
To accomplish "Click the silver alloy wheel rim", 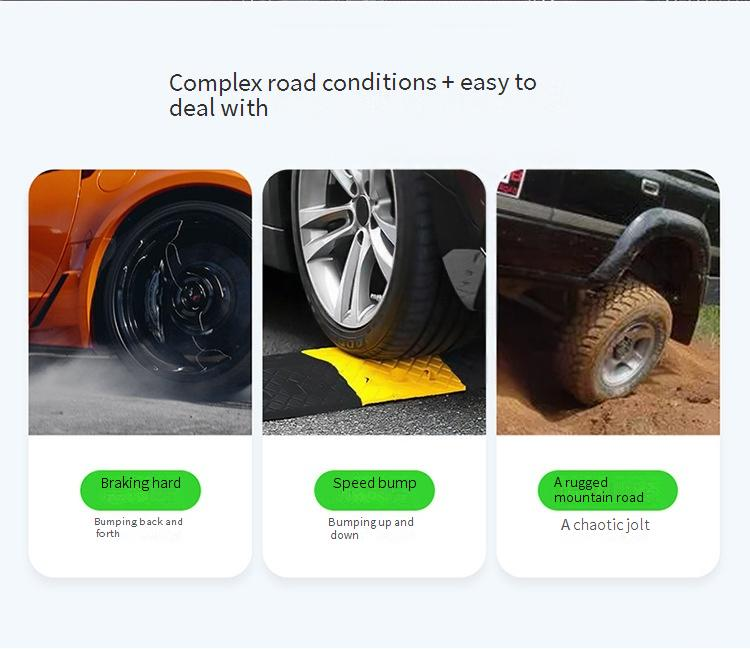I will (x=348, y=248).
